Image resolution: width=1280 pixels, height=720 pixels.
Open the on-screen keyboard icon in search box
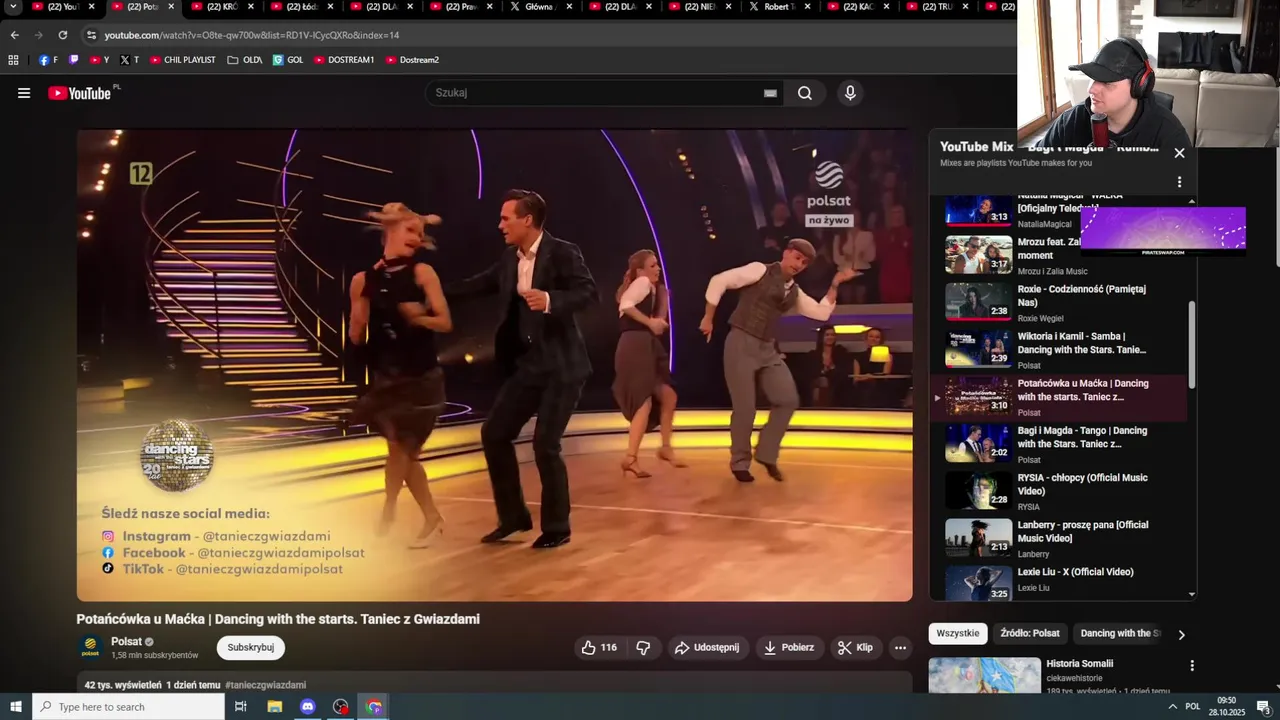[770, 93]
